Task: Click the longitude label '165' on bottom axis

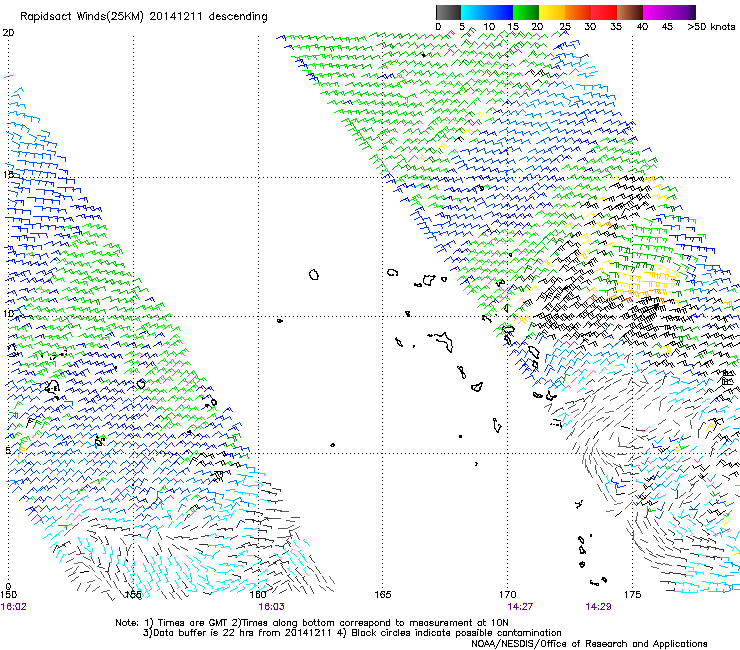Action: click(x=383, y=595)
